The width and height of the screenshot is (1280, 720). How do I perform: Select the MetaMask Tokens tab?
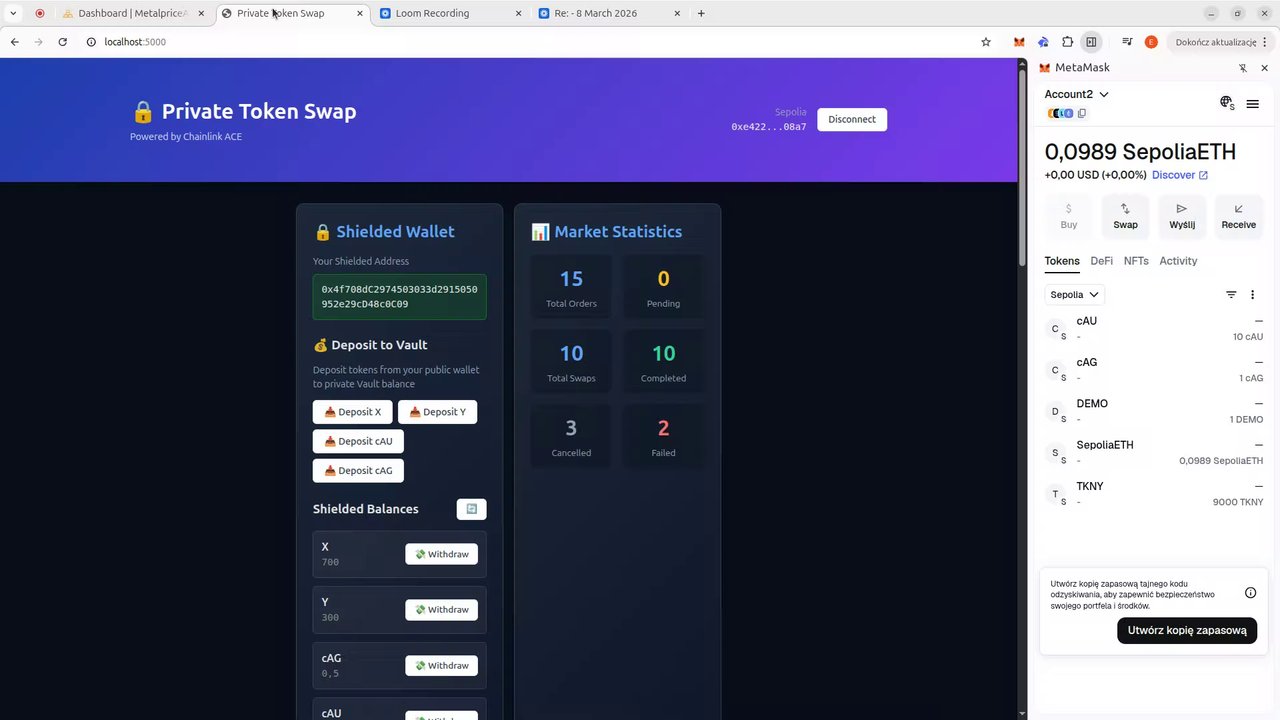tap(1062, 261)
